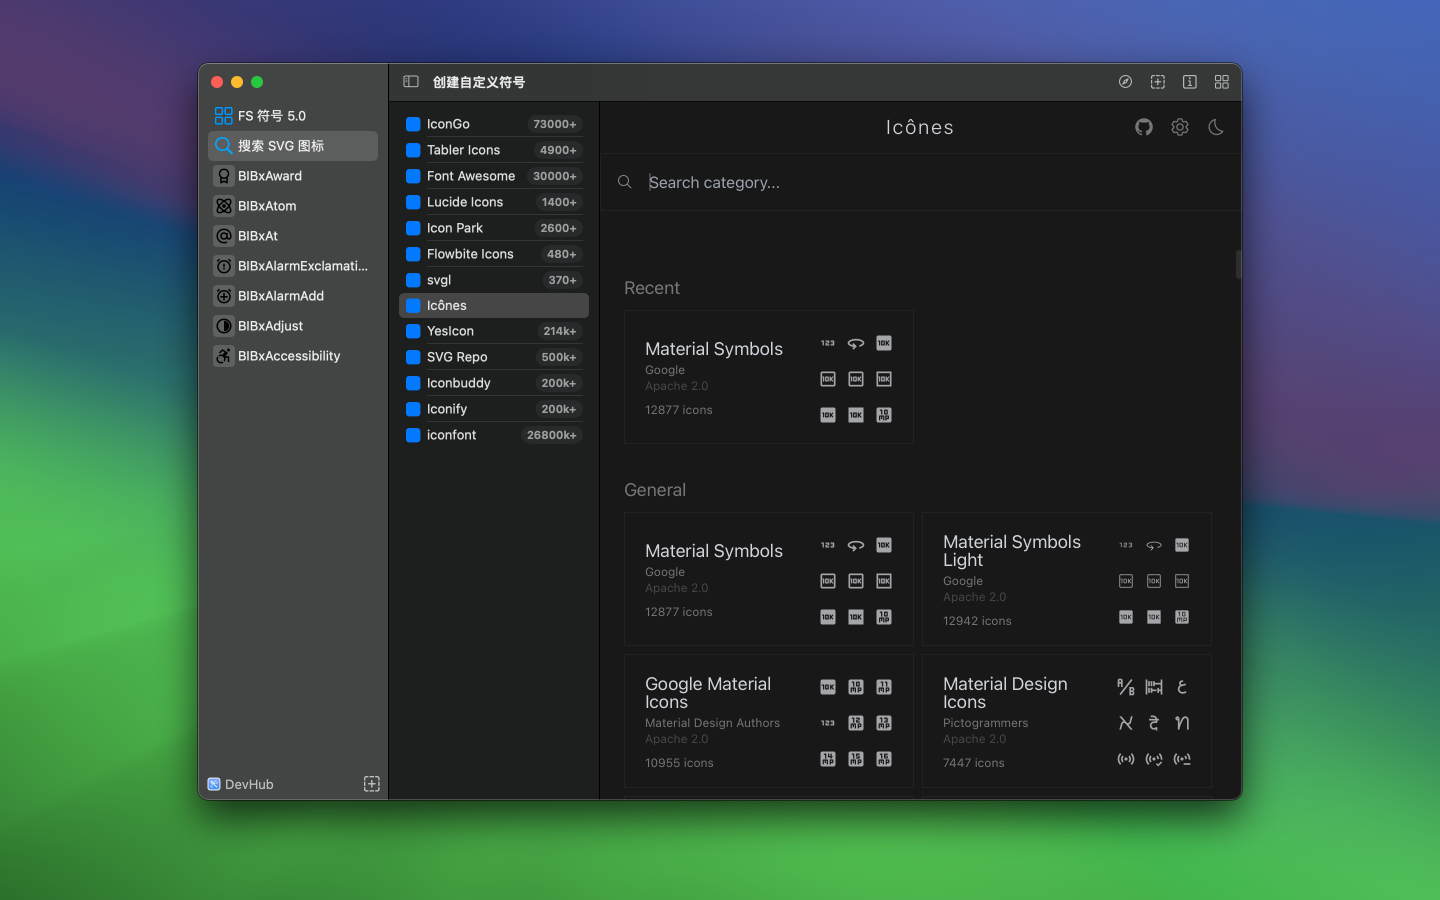Select BIBxAward in the sidebar

point(293,176)
